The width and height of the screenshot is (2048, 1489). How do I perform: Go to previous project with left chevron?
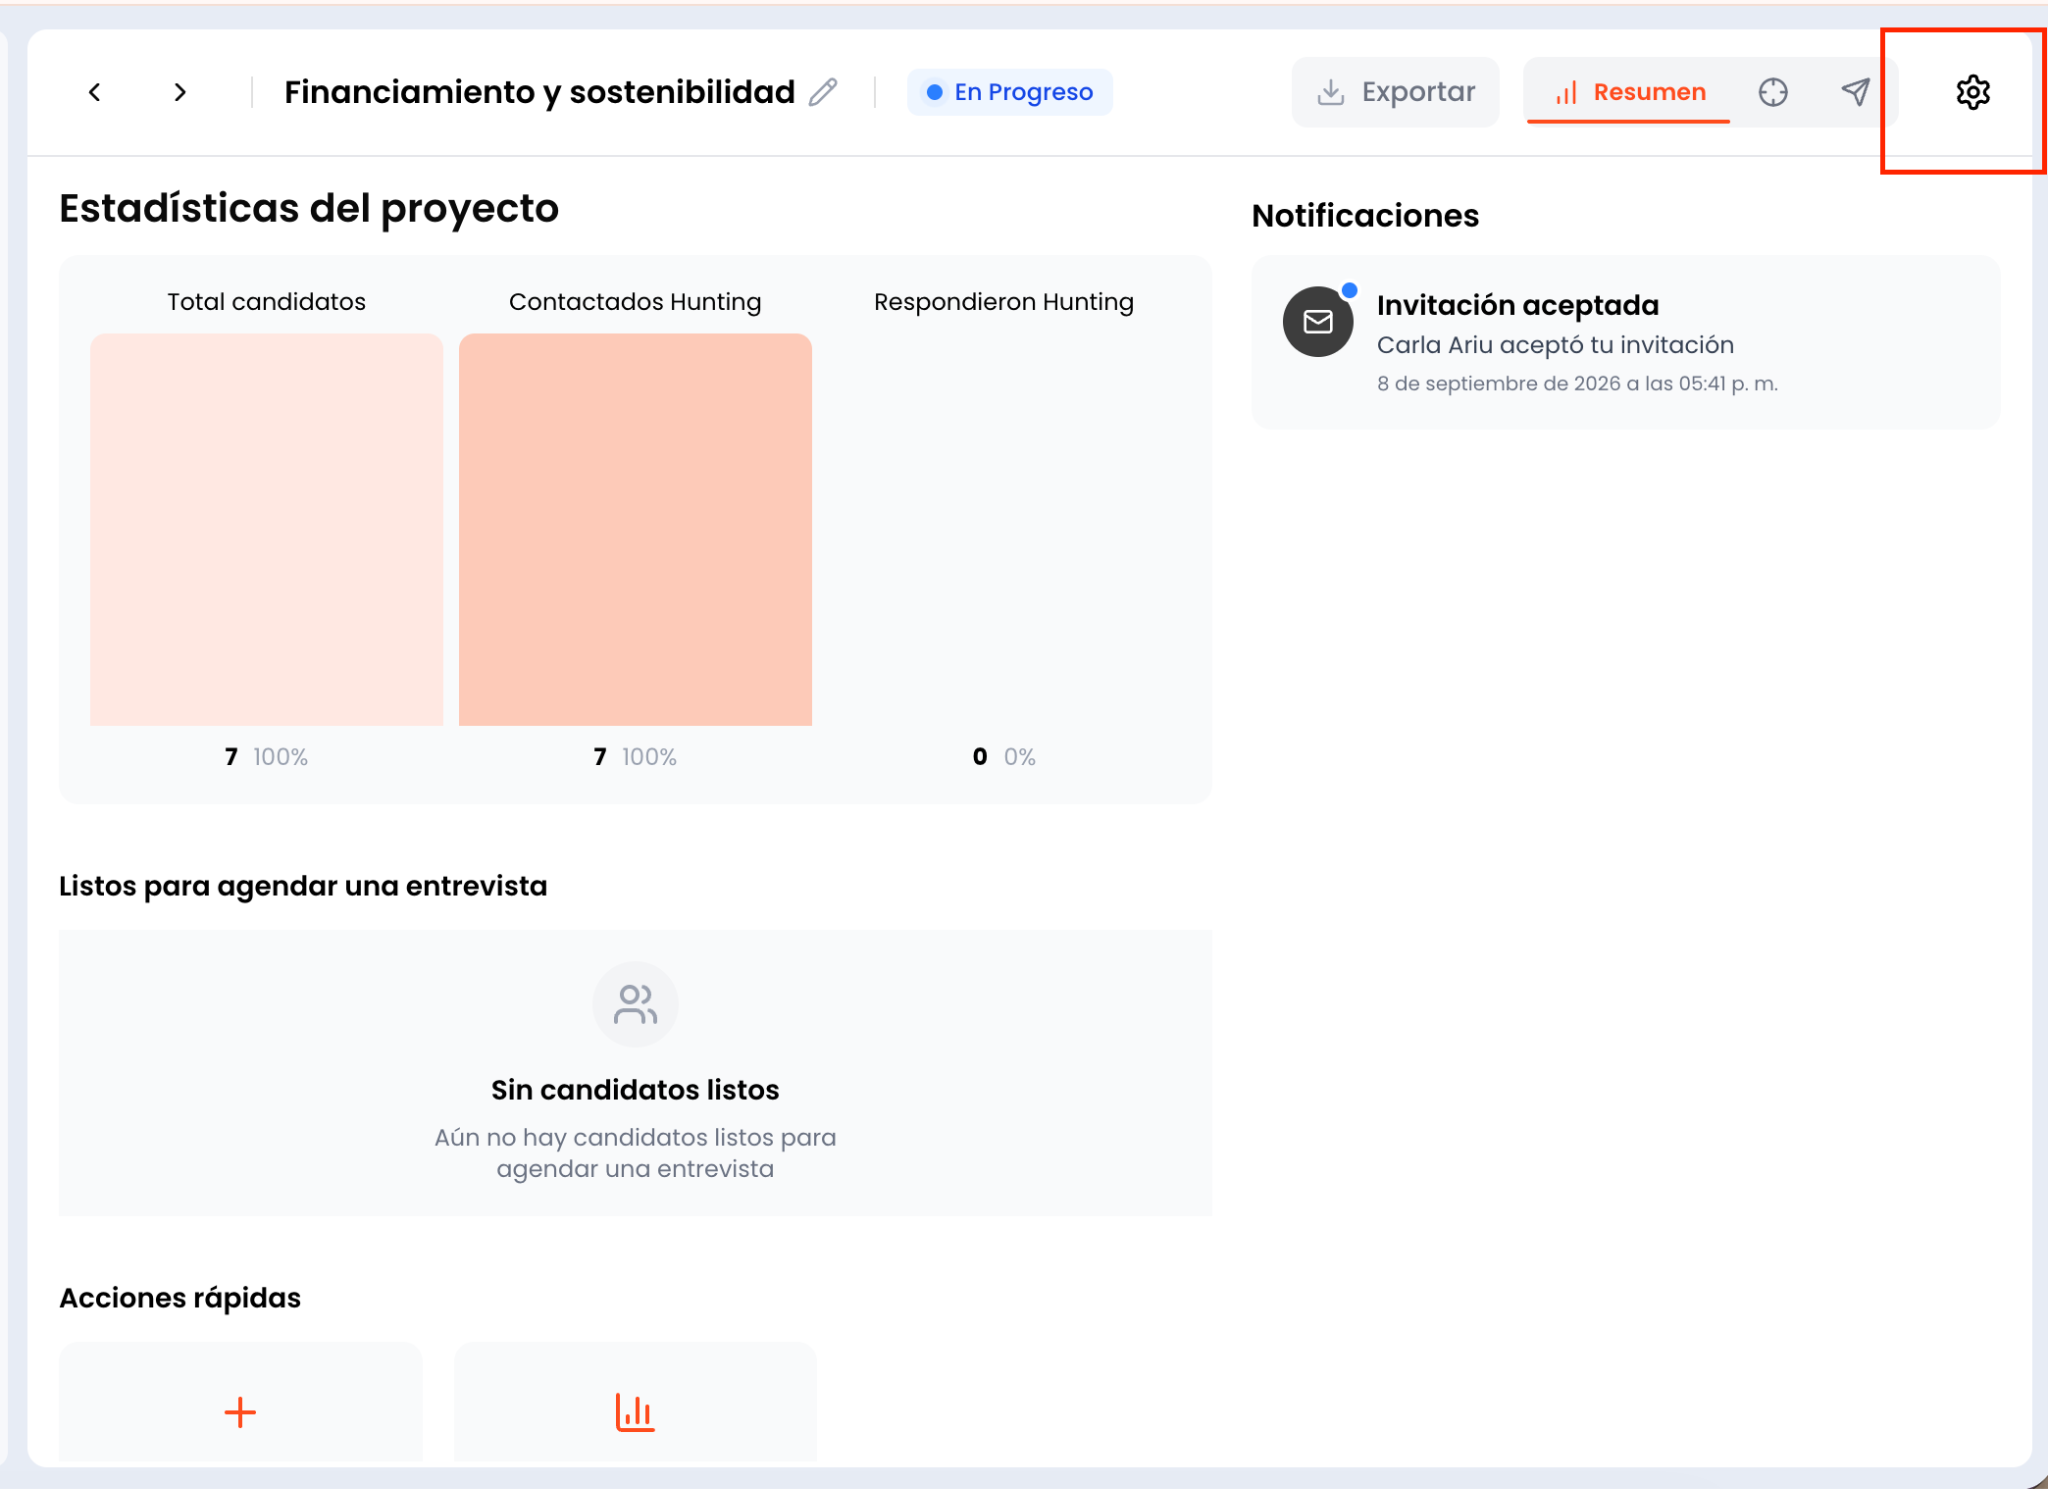(95, 92)
